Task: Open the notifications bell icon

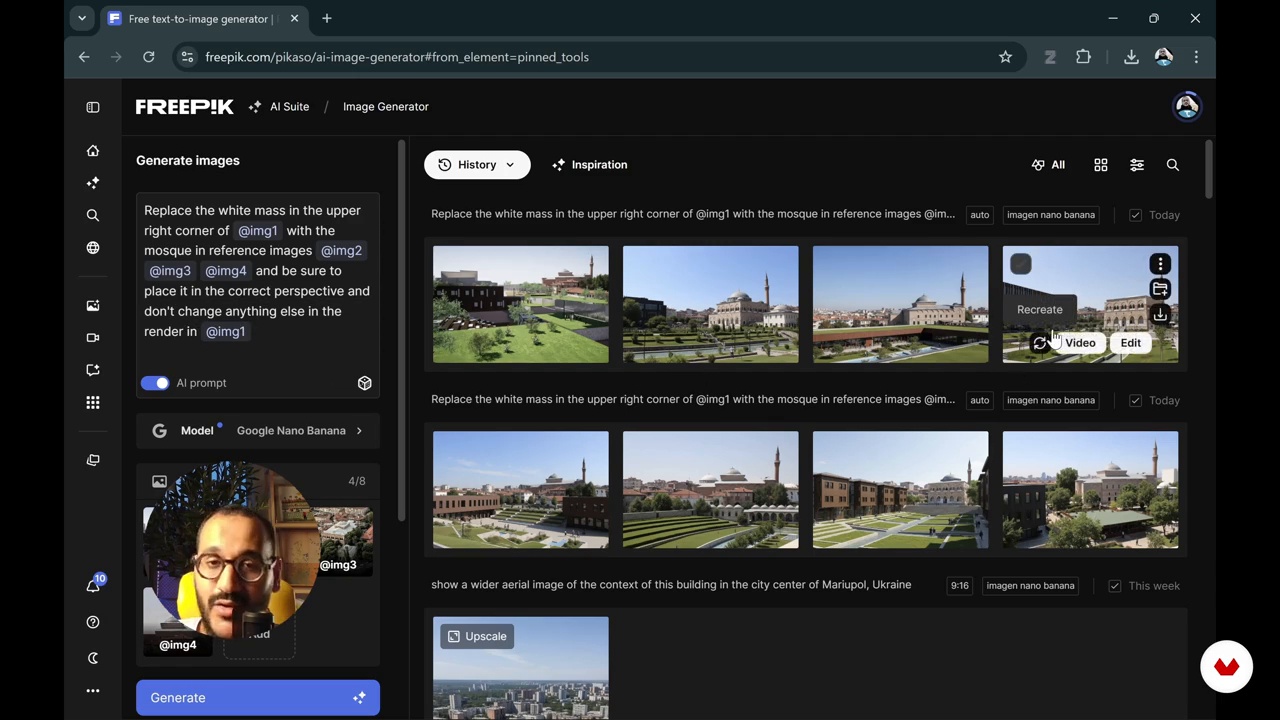Action: (93, 586)
